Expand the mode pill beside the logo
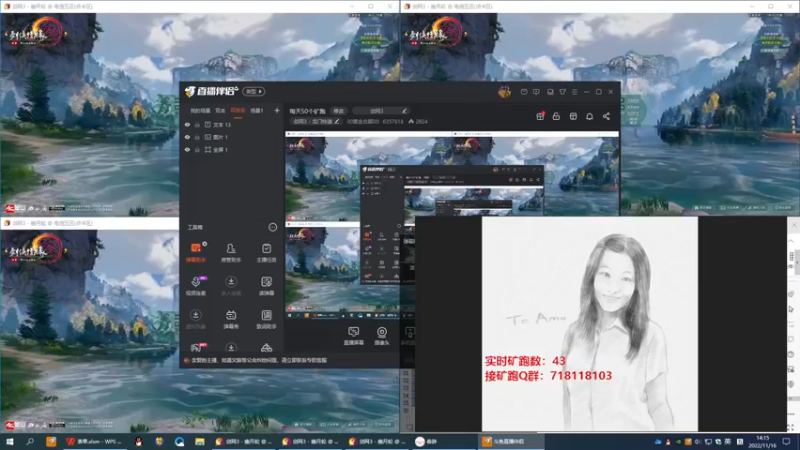800x450 pixels. [254, 91]
